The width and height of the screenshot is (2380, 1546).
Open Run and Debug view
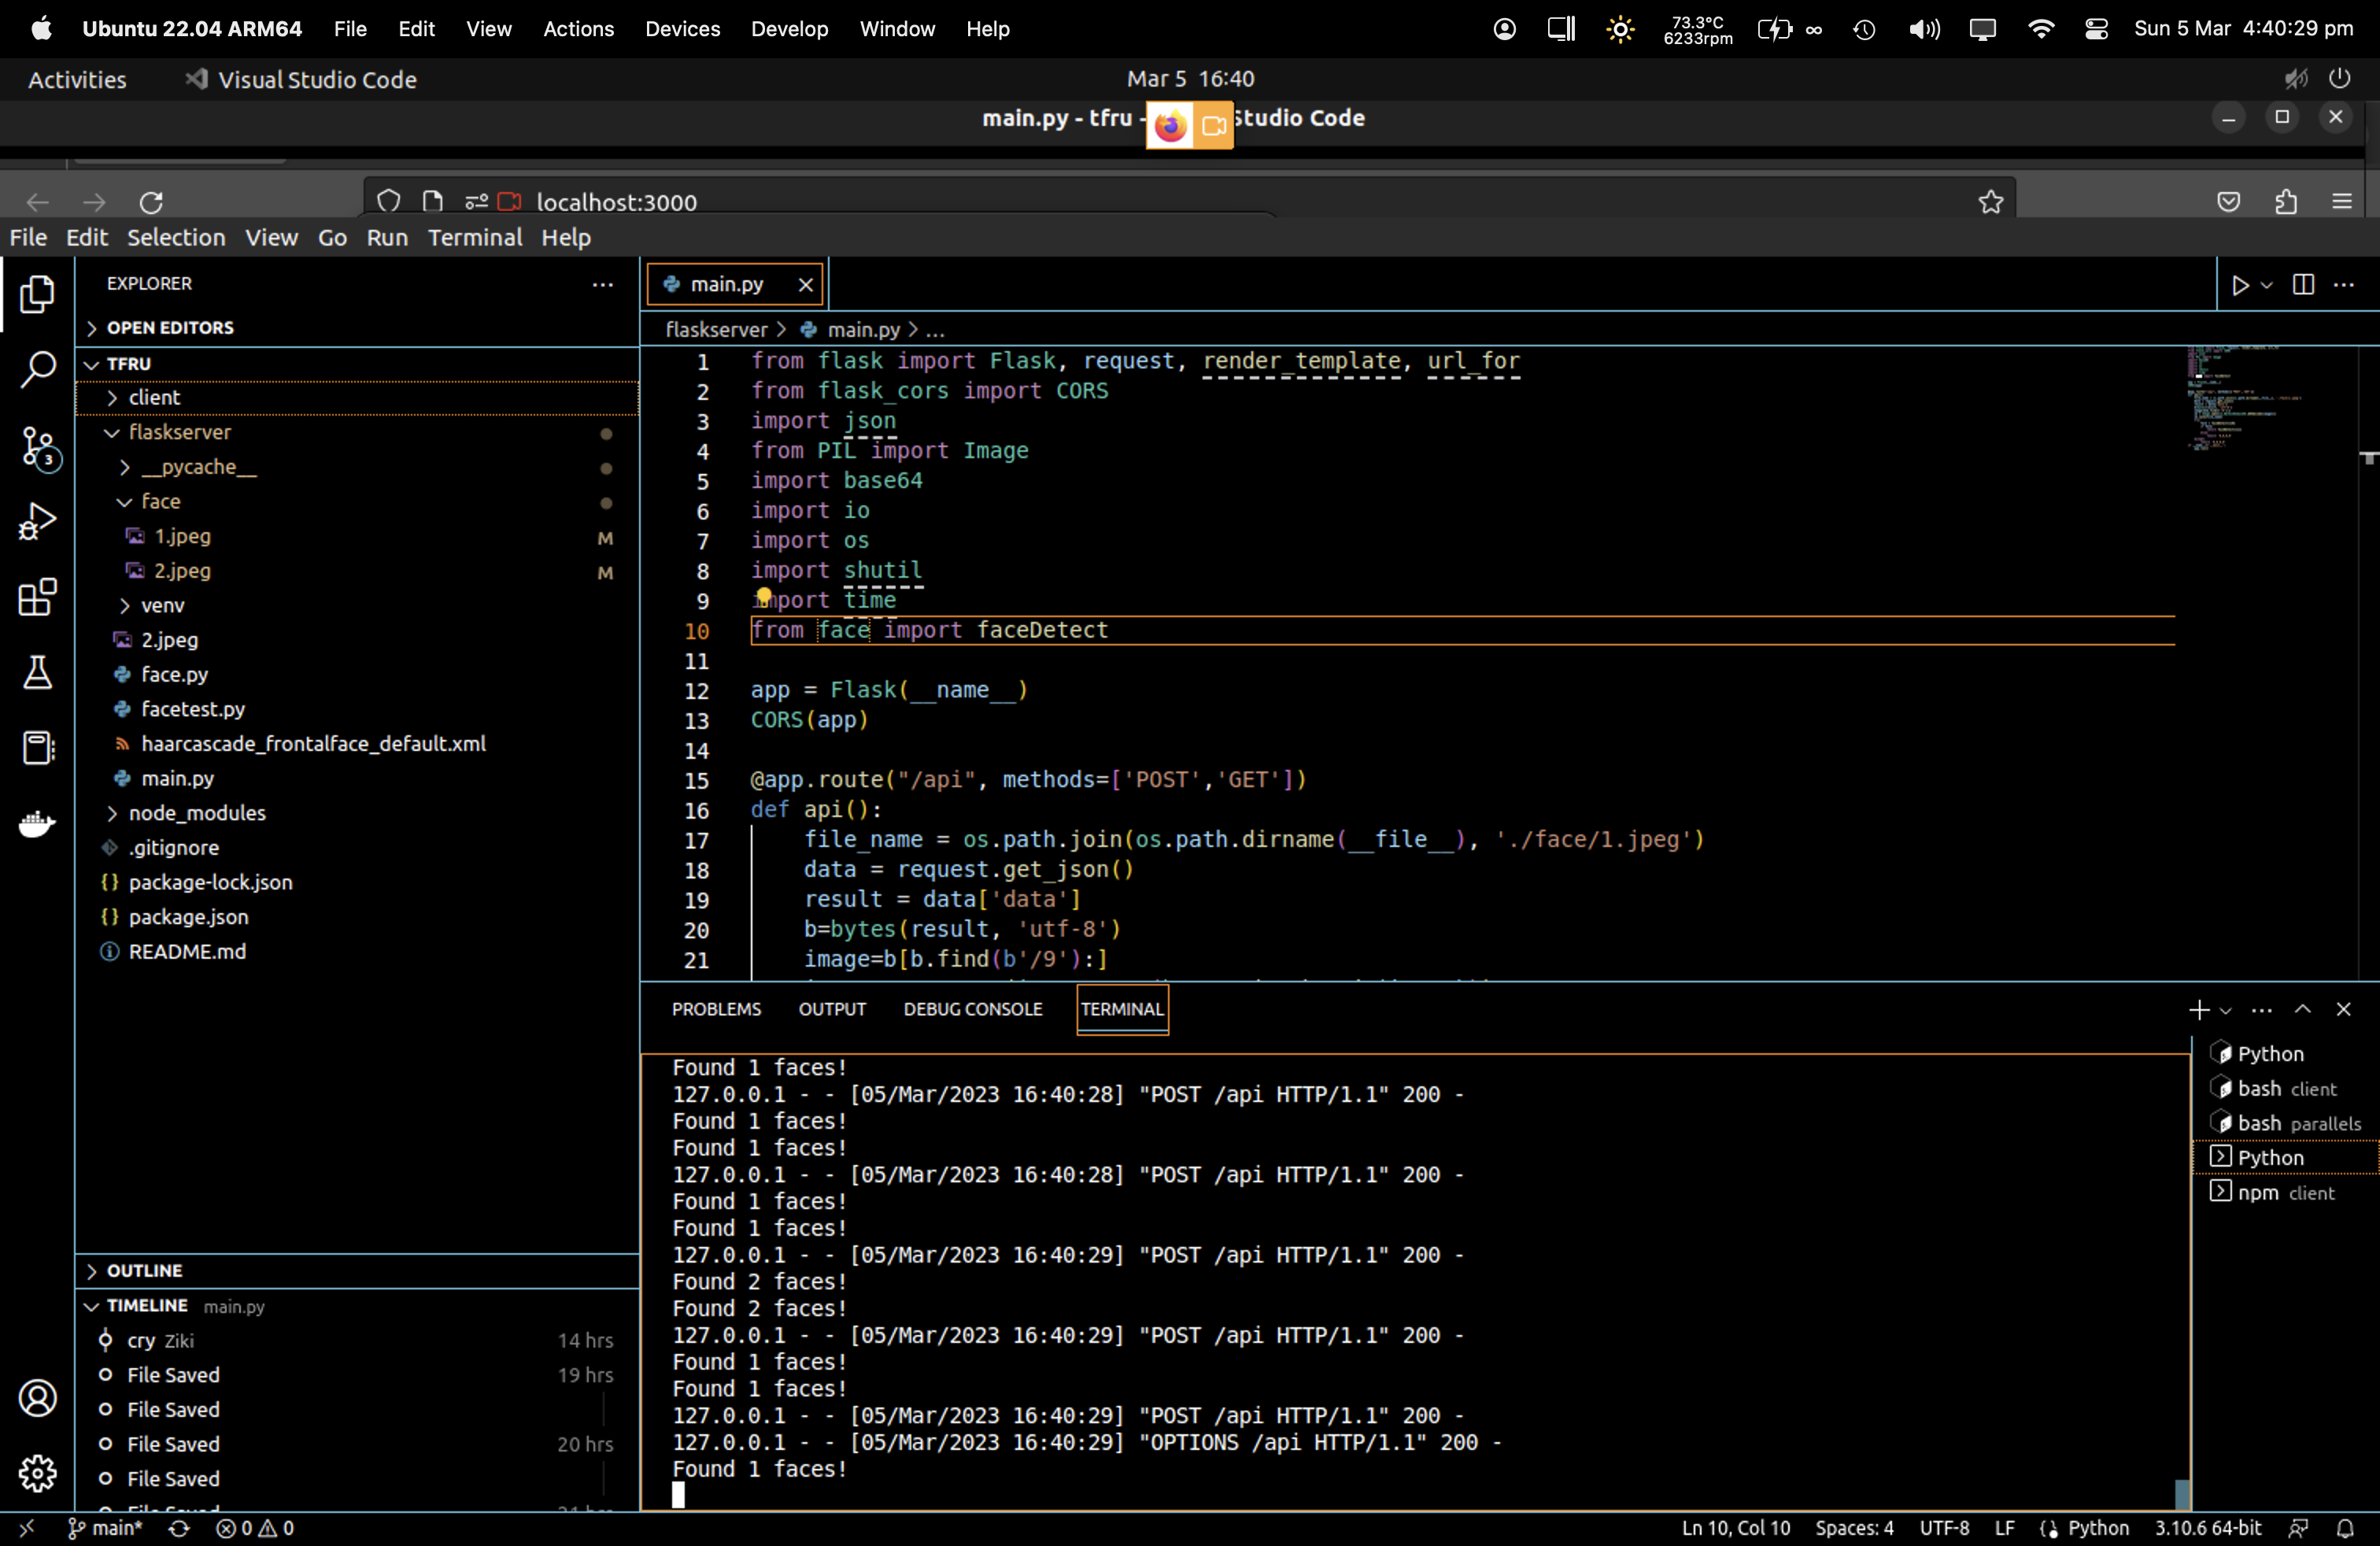tap(38, 521)
